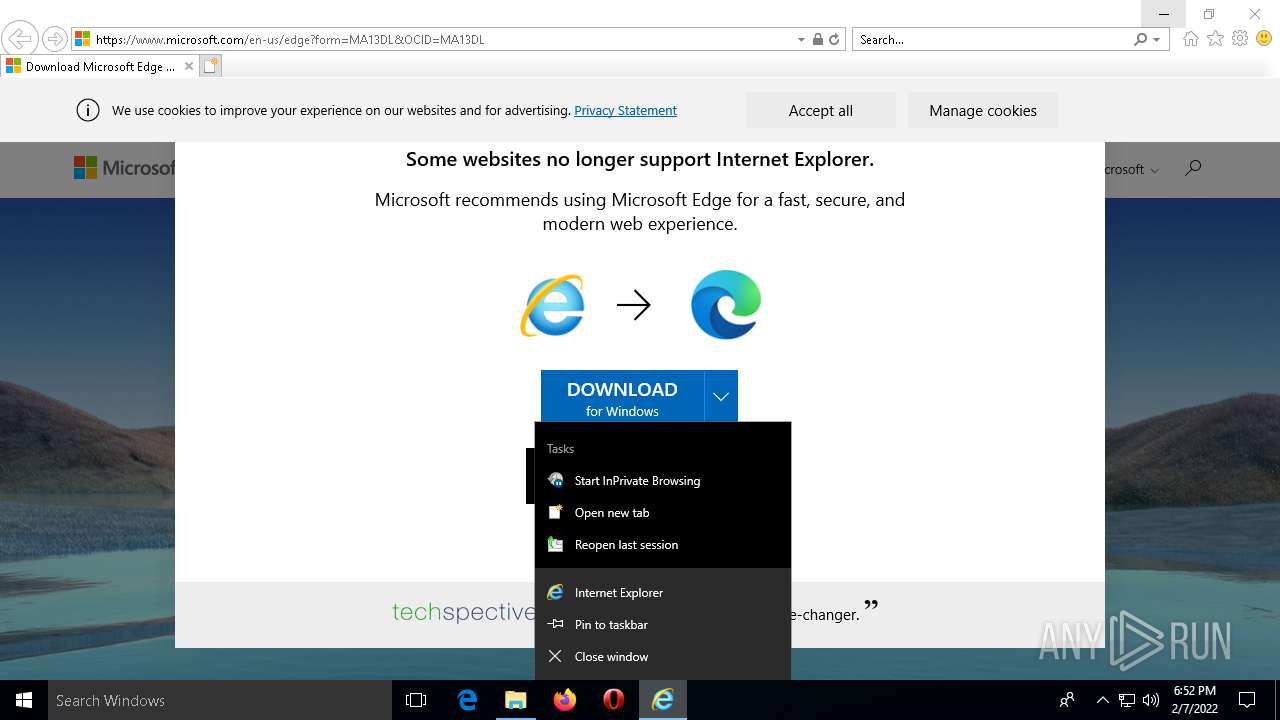Click the Refresh icon in address bar

834,40
